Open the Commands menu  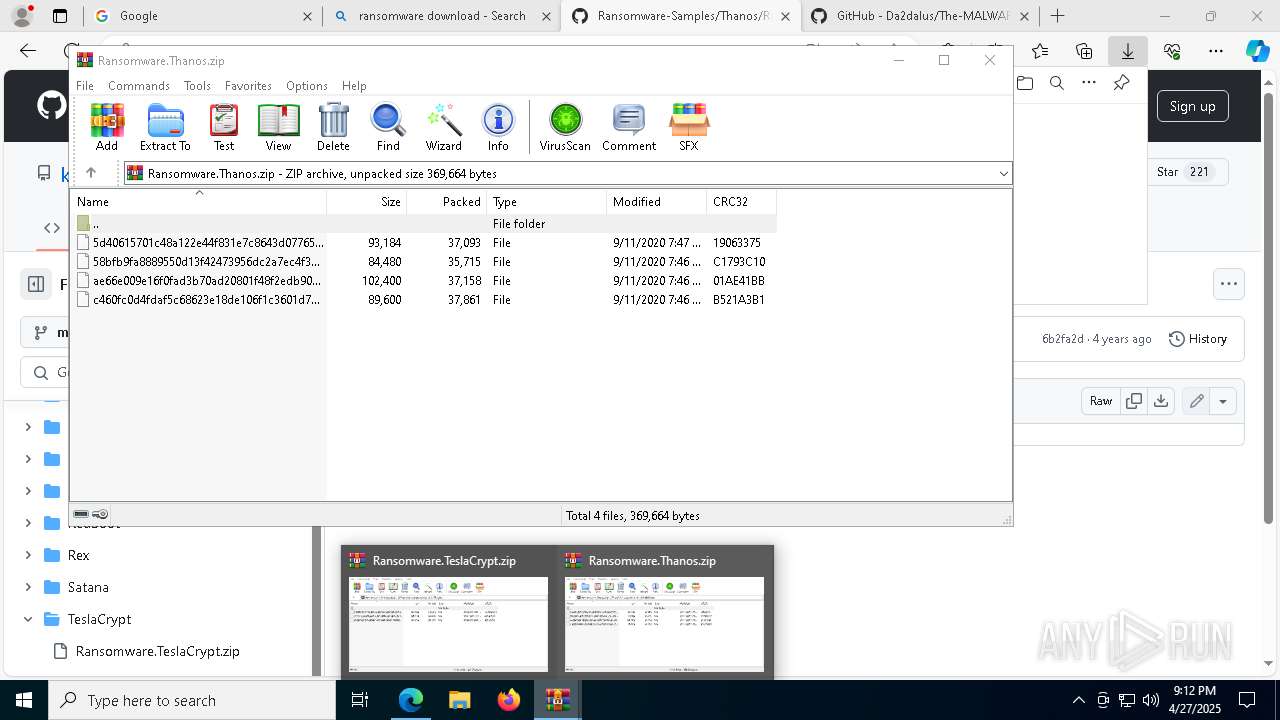[x=139, y=86]
